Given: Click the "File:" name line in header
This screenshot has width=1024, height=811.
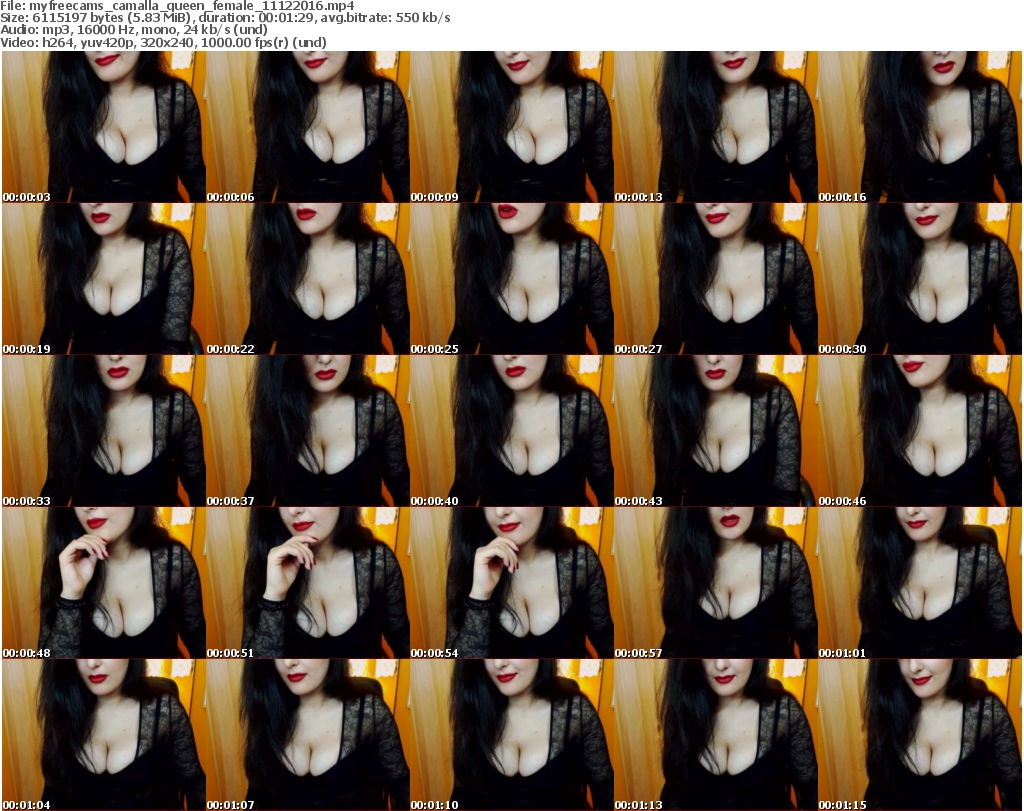Looking at the screenshot, I should pos(178,6).
